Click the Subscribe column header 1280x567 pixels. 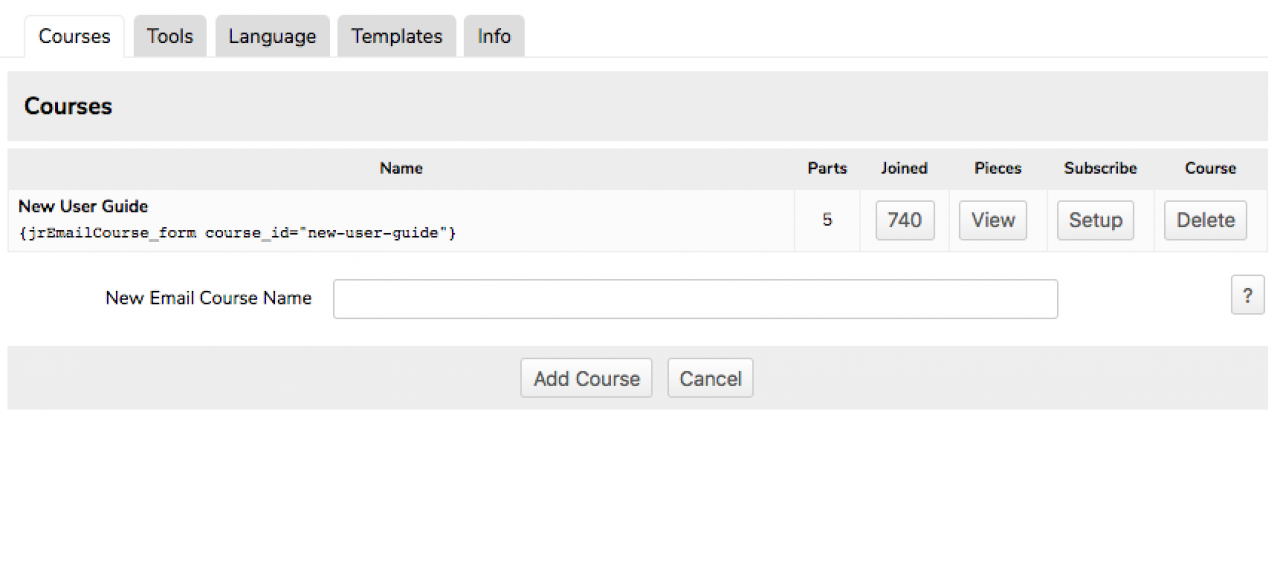1100,169
